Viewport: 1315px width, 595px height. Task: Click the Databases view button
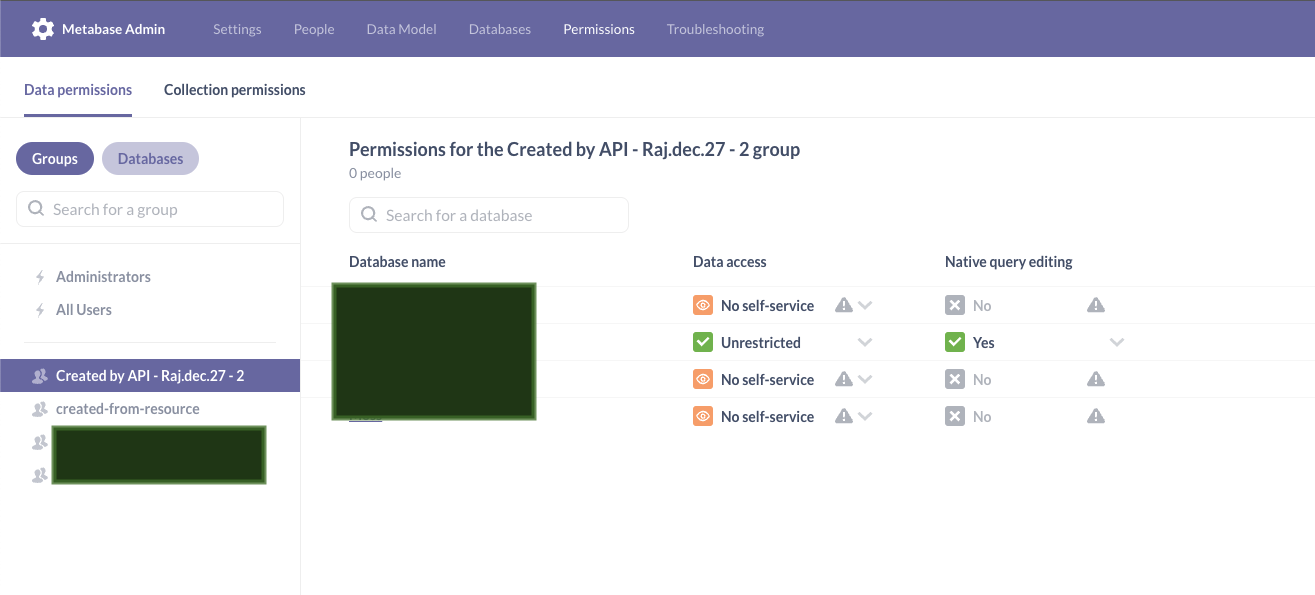[150, 158]
